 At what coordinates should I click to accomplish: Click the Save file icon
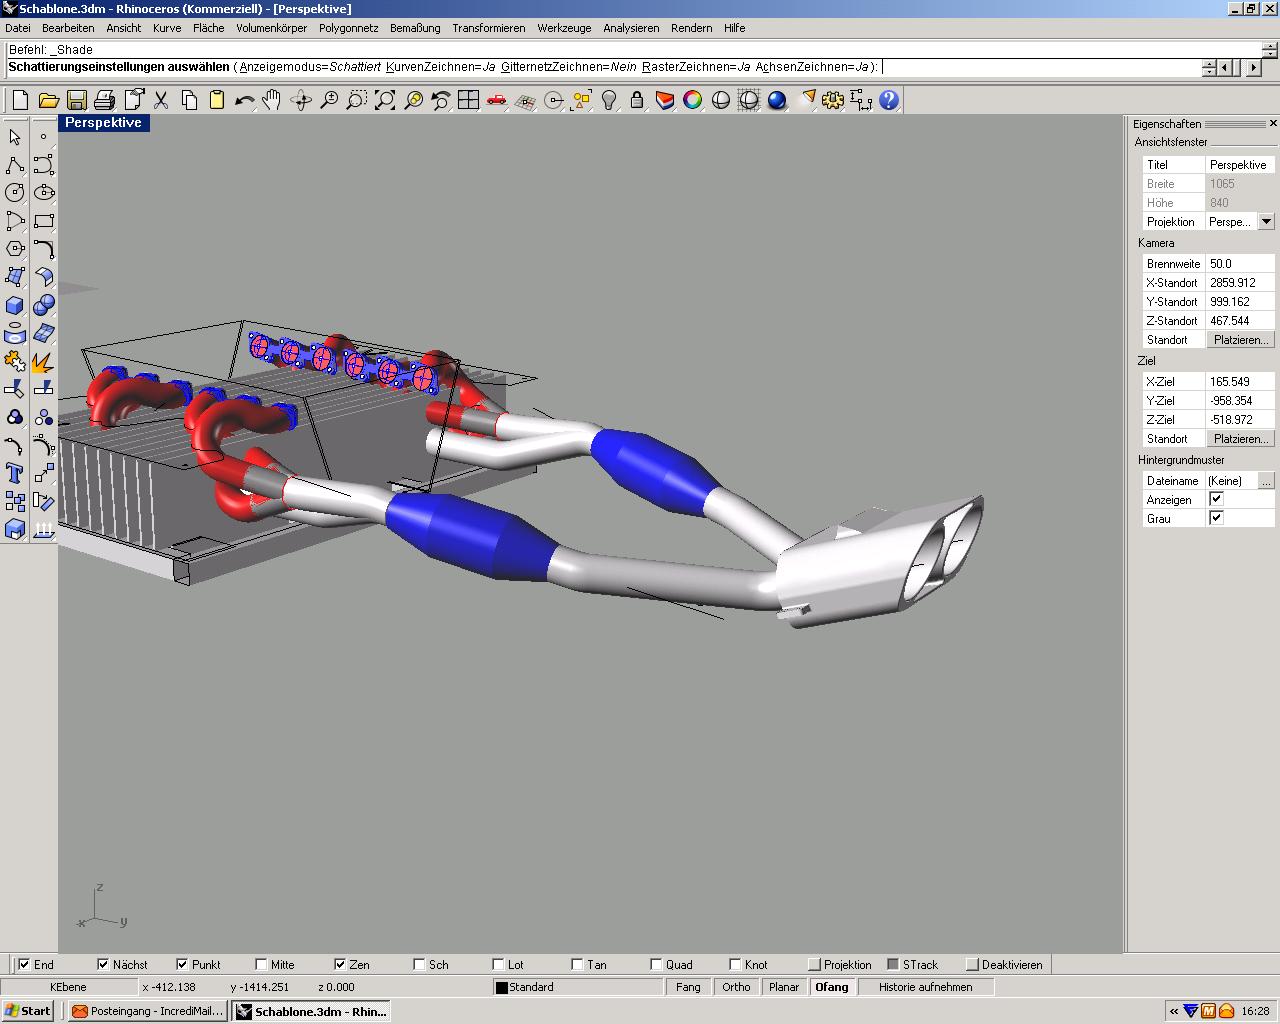tap(76, 100)
